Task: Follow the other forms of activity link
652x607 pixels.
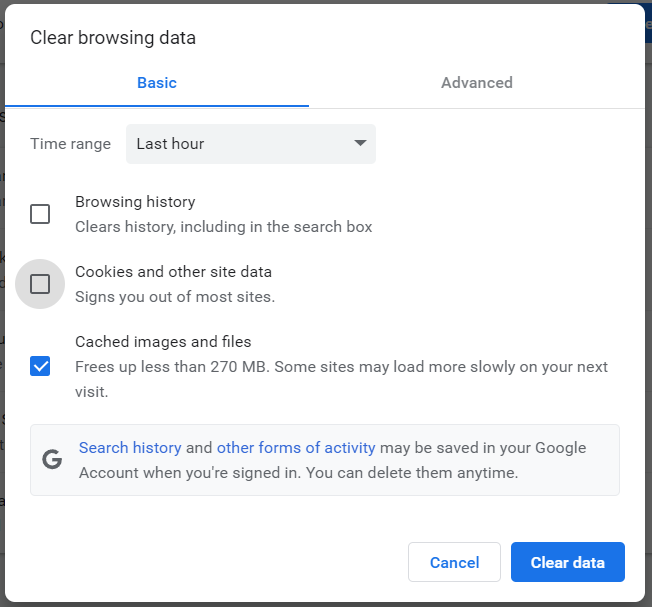Action: [x=296, y=448]
